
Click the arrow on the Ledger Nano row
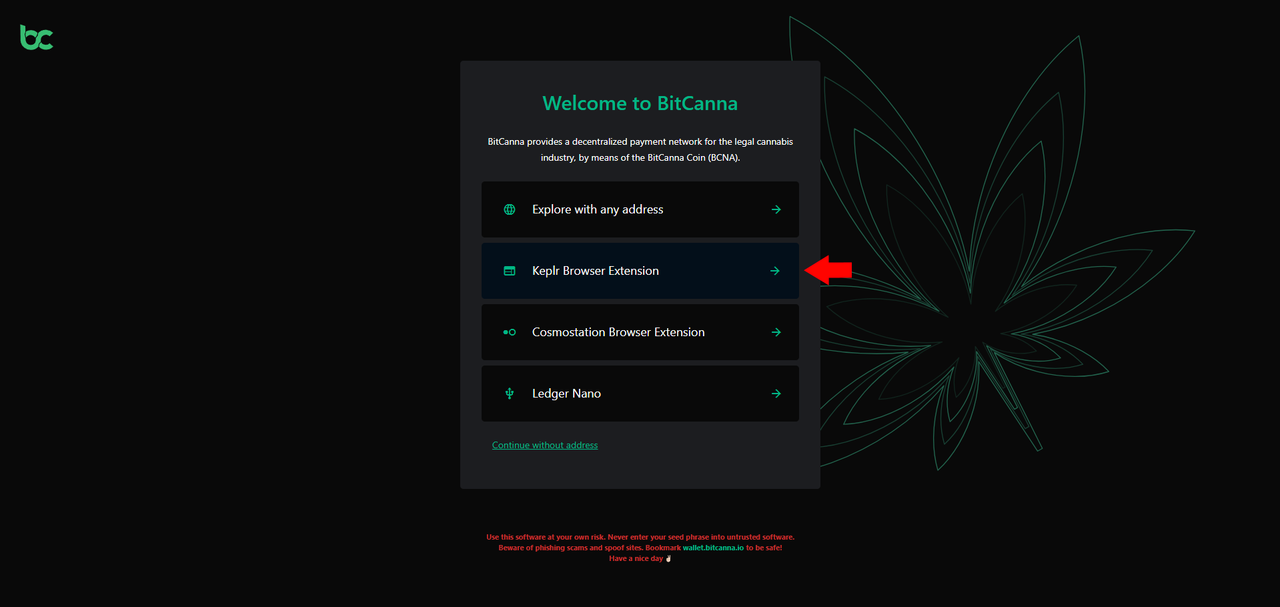[776, 394]
